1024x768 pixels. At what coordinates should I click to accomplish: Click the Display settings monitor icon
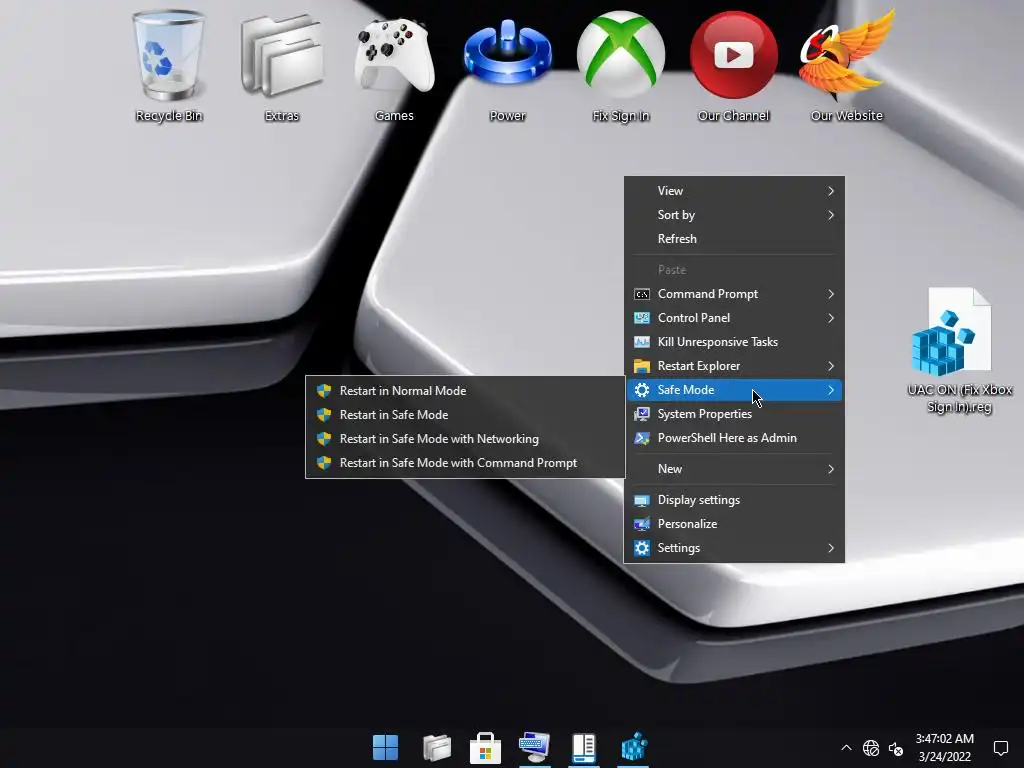coord(642,500)
